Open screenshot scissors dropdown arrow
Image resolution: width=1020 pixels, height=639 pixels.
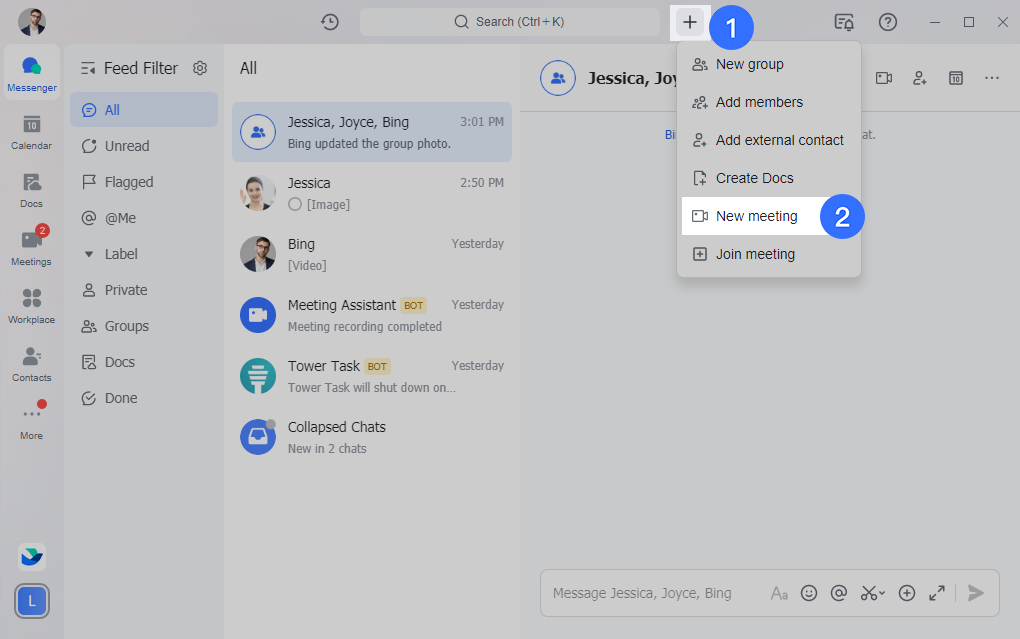(882, 593)
